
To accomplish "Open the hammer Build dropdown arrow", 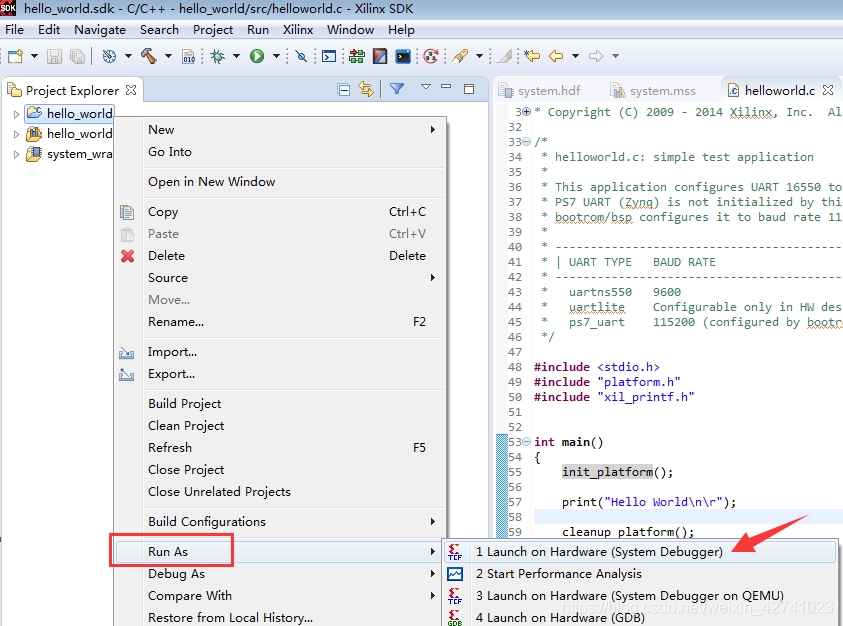I will coord(168,56).
